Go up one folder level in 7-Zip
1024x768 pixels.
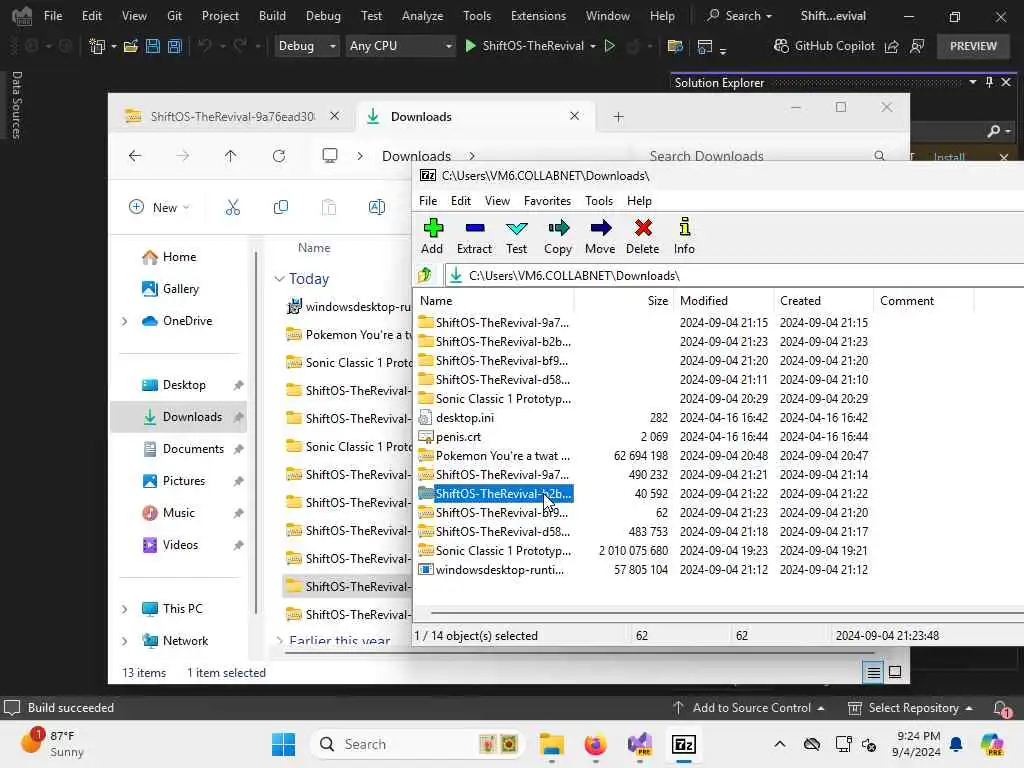click(425, 276)
